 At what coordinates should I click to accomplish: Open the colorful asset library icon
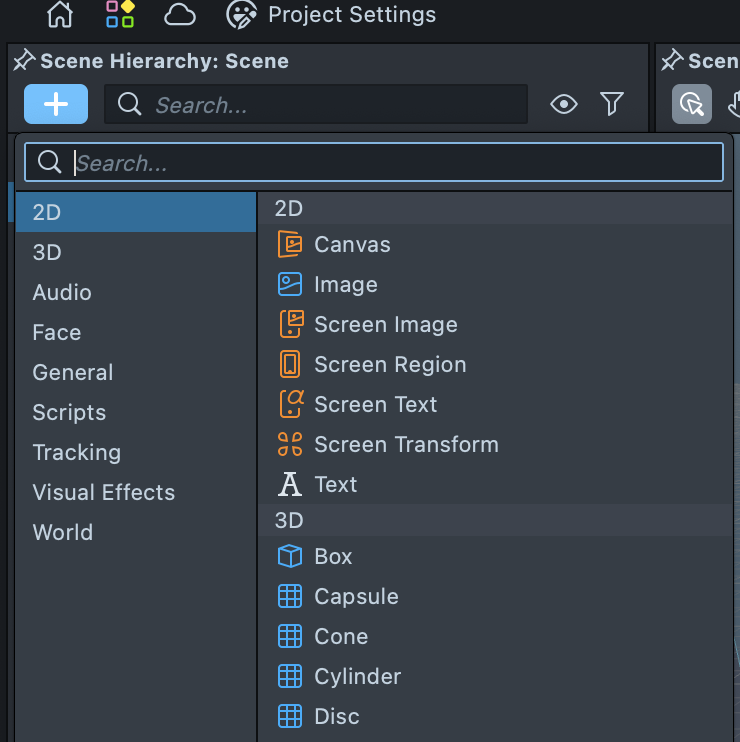(120, 14)
